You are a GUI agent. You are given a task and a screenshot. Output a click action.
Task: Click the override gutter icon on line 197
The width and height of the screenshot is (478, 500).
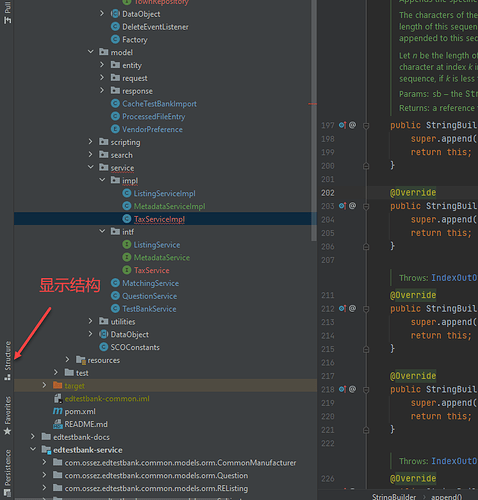(x=342, y=125)
